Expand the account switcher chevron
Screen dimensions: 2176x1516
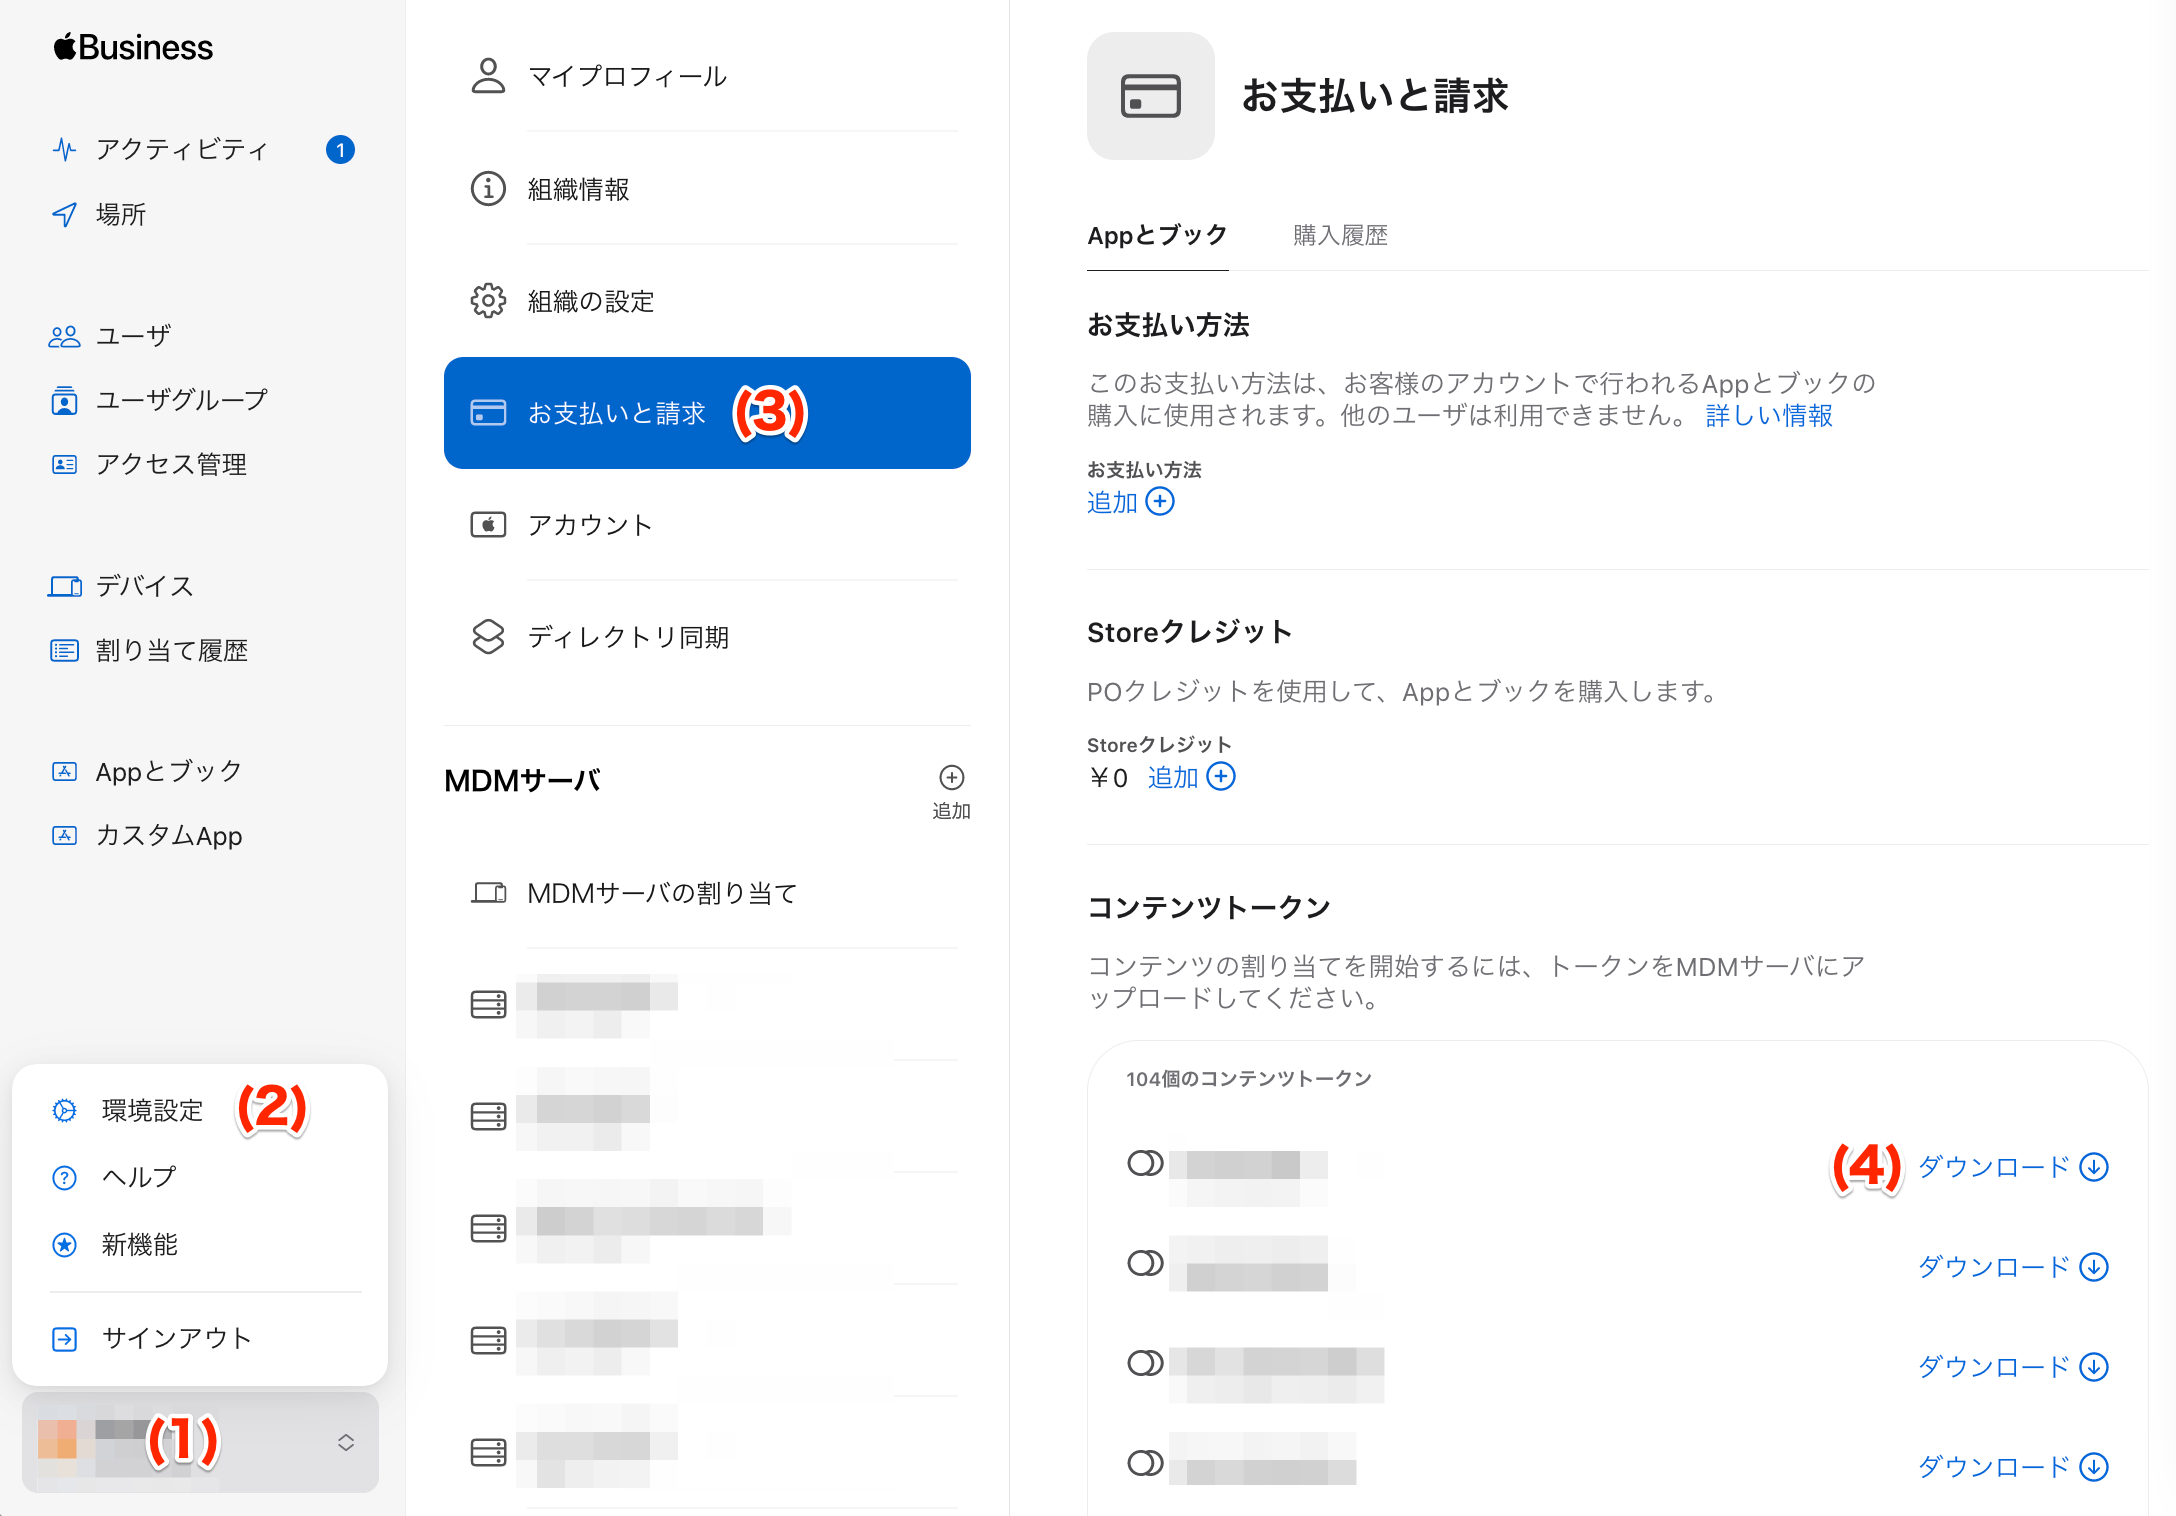[346, 1443]
